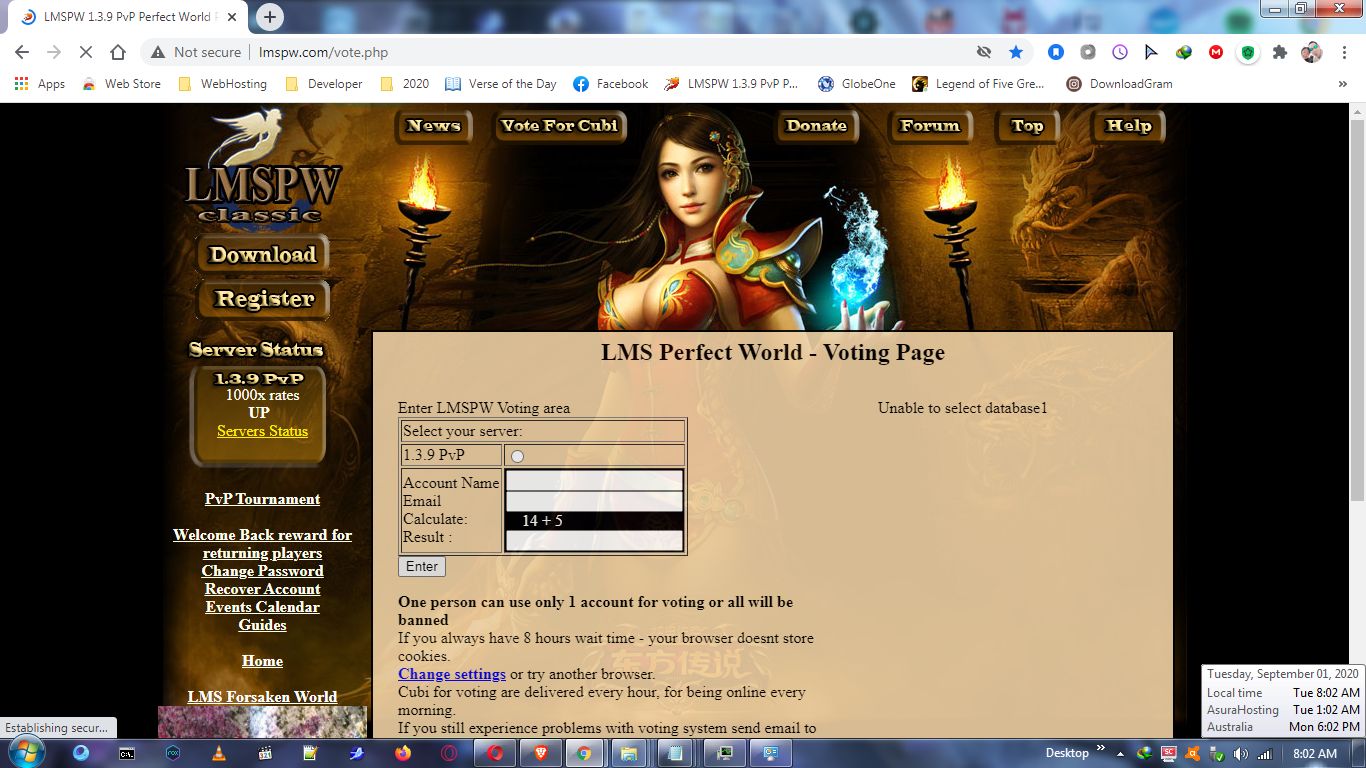This screenshot has width=1366, height=768.
Task: Click the Account Name input field
Action: (594, 482)
